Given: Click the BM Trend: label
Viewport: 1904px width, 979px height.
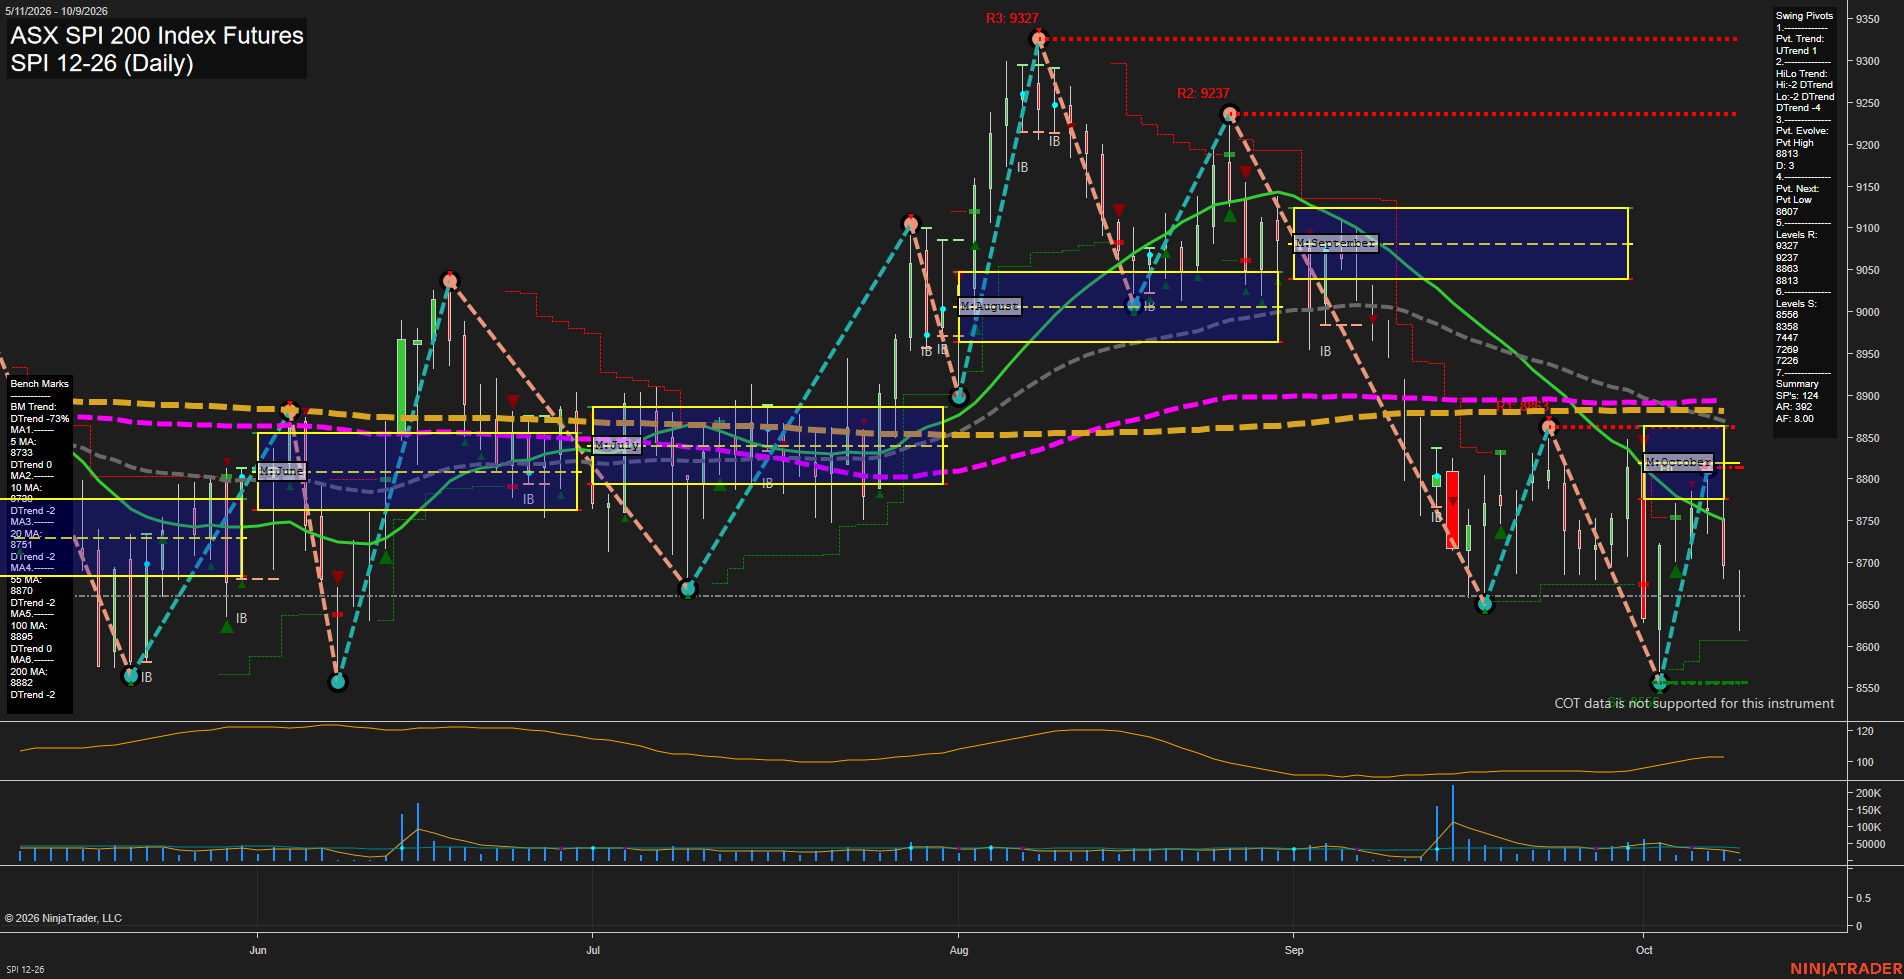Looking at the screenshot, I should [34, 407].
